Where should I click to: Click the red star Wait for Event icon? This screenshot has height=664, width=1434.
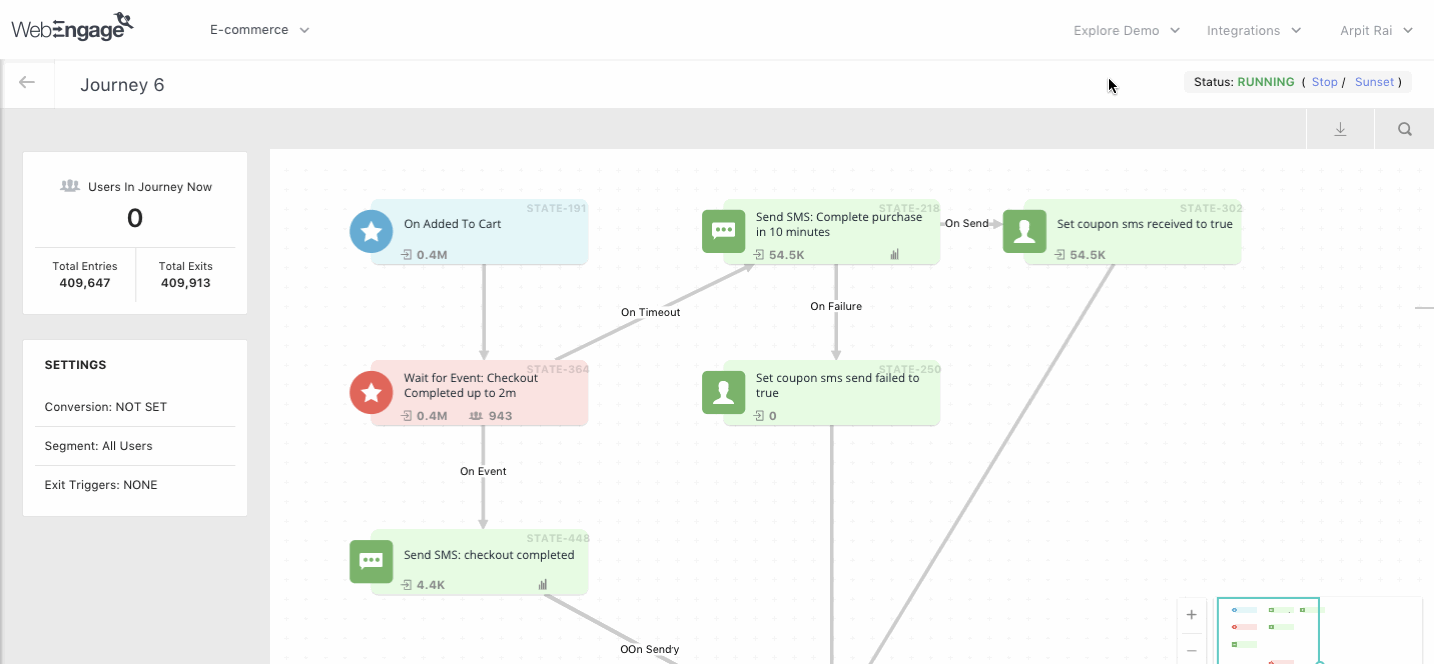click(371, 392)
